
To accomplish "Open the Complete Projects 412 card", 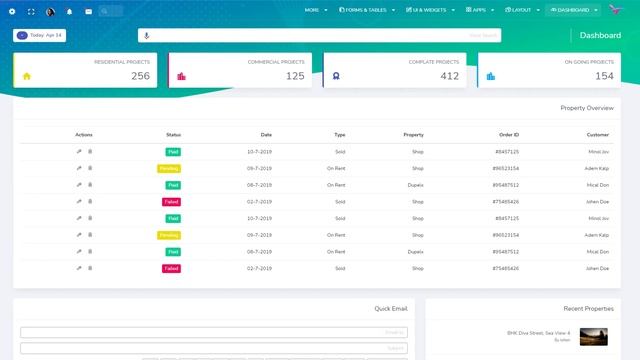I will [x=394, y=70].
